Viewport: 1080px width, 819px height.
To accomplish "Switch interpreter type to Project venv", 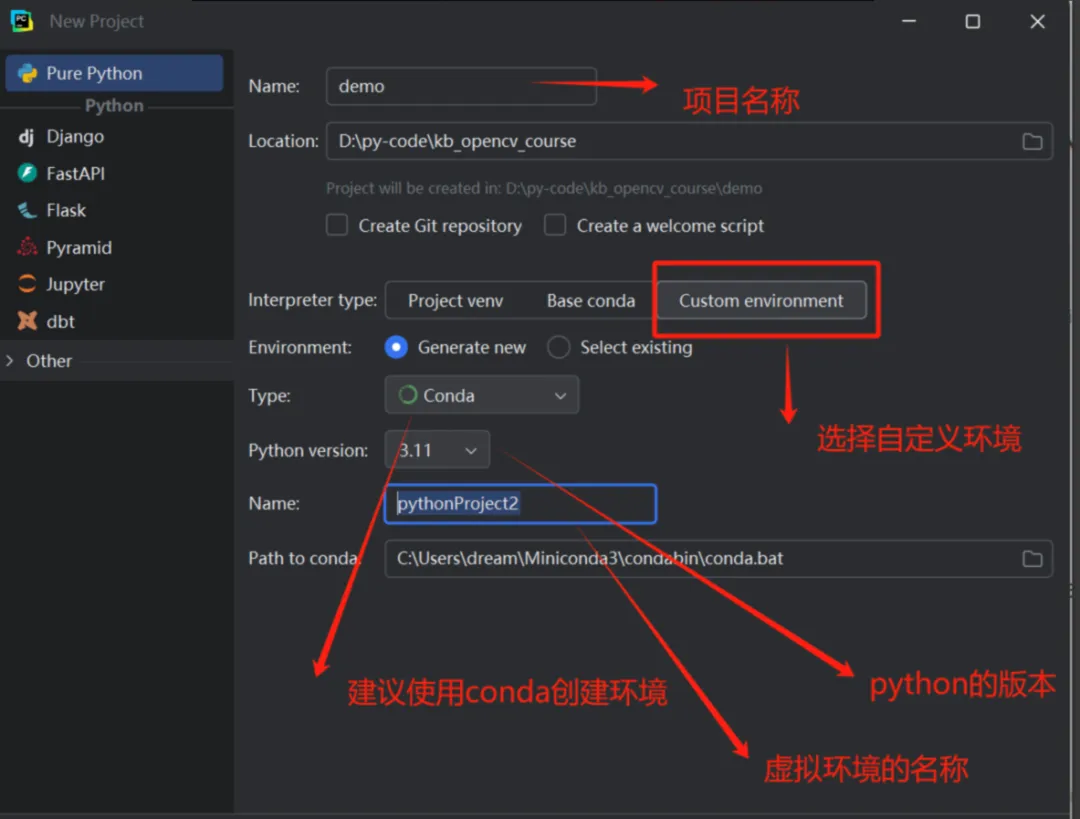I will tap(455, 300).
